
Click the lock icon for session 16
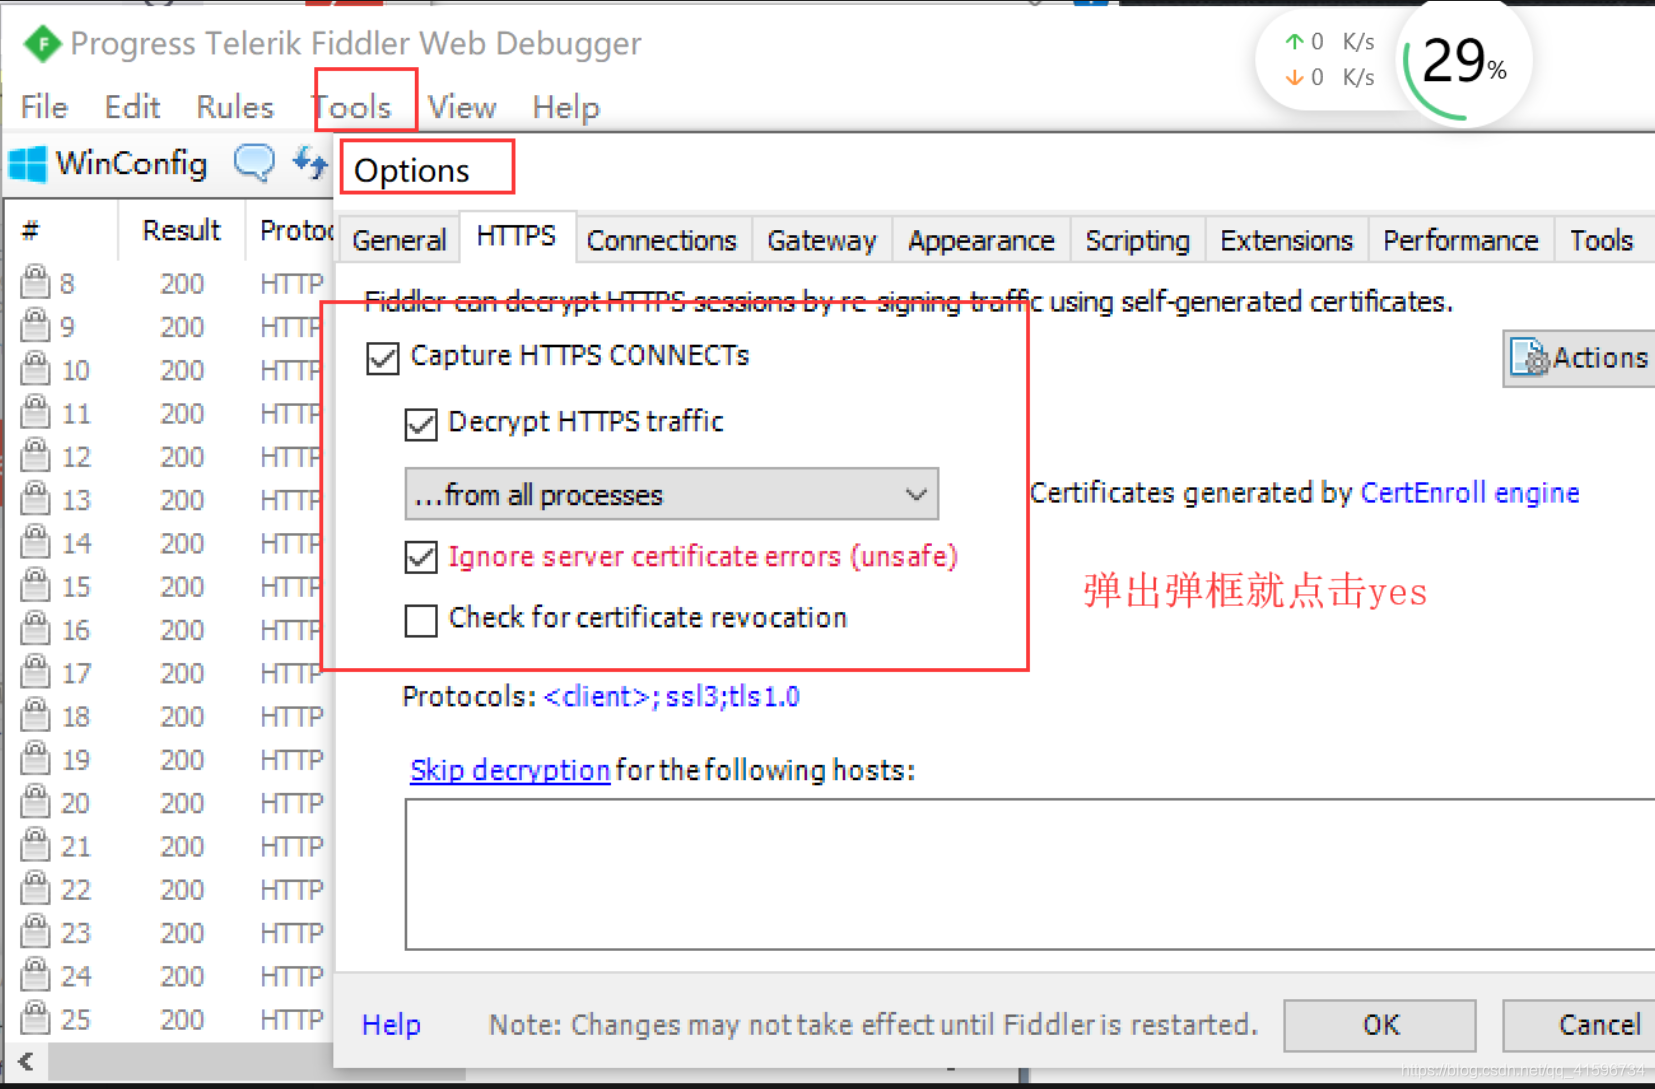point(35,629)
